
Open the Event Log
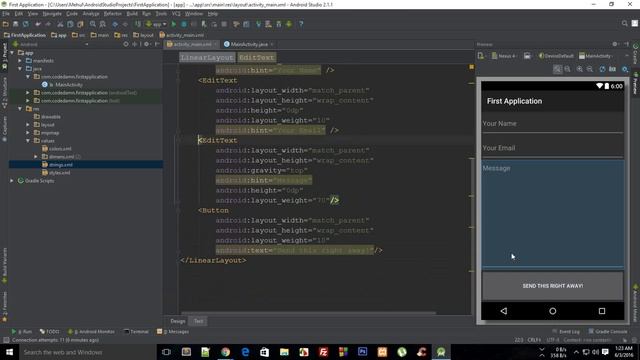[x=566, y=331]
